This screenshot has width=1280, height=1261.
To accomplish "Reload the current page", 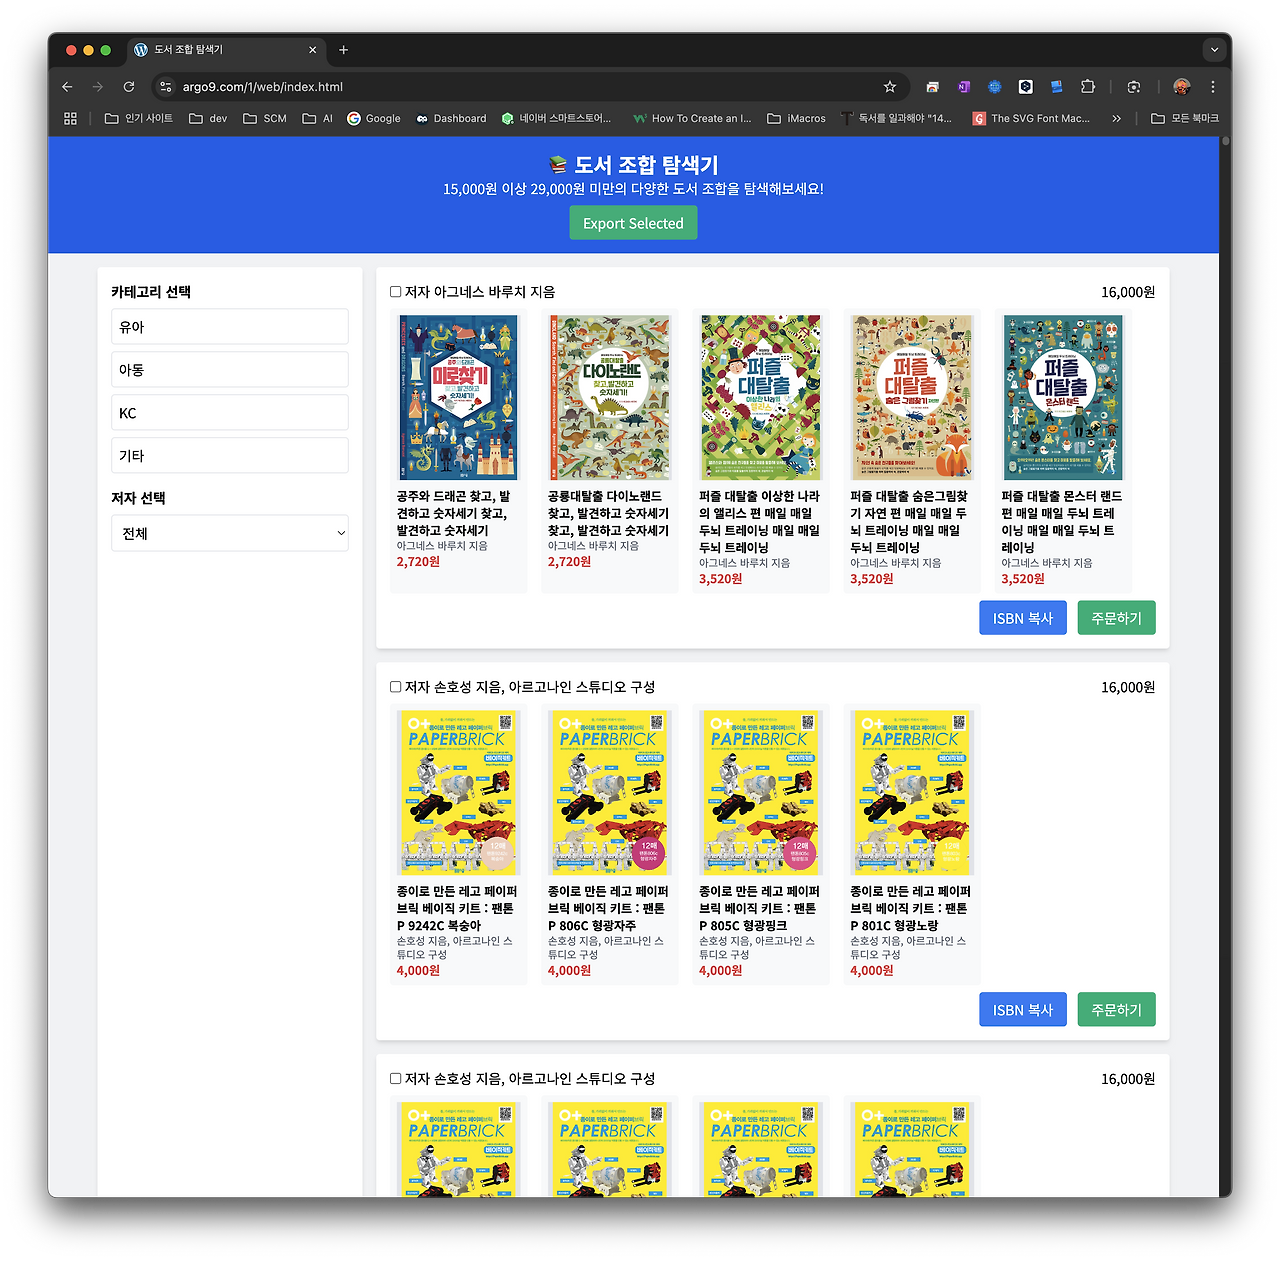I will (129, 87).
